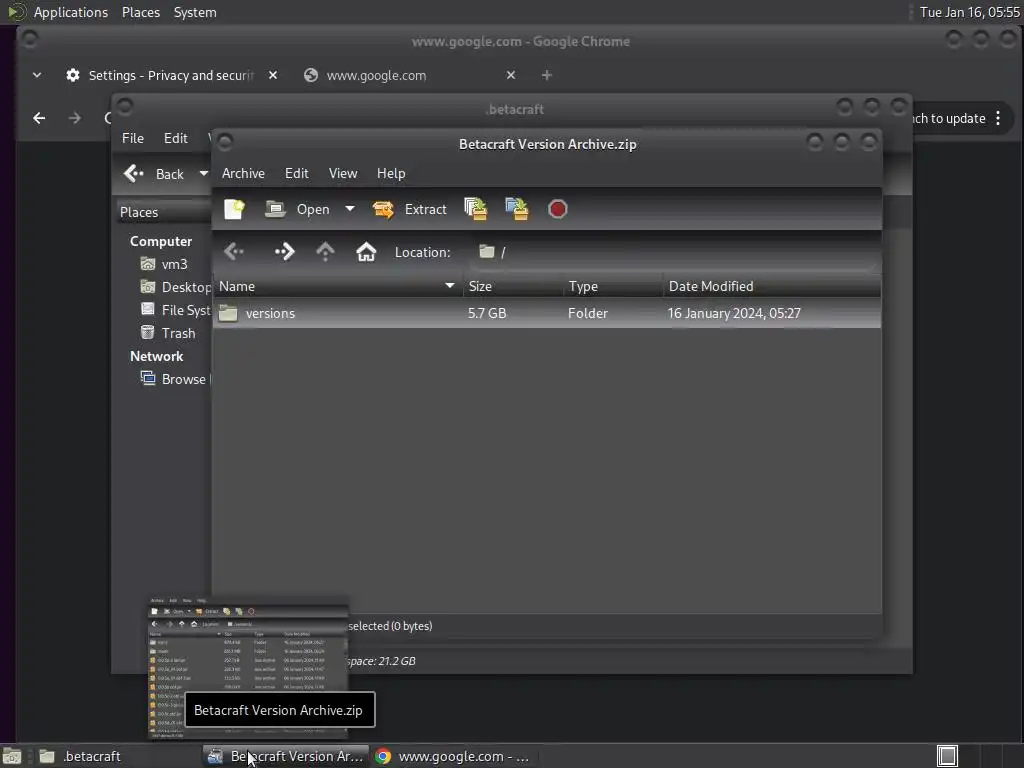Viewport: 1024px width, 768px height.
Task: Click the Location path field
Action: [x=673, y=252]
